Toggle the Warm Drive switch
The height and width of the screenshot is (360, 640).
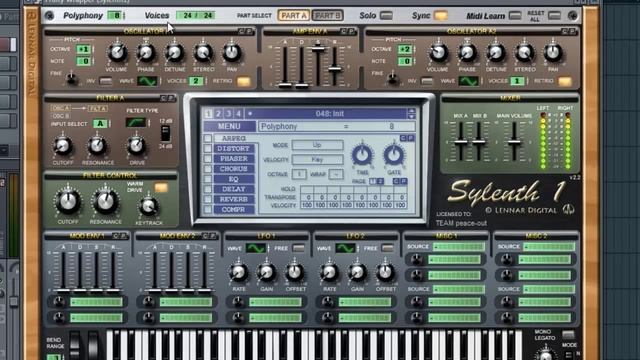[161, 187]
